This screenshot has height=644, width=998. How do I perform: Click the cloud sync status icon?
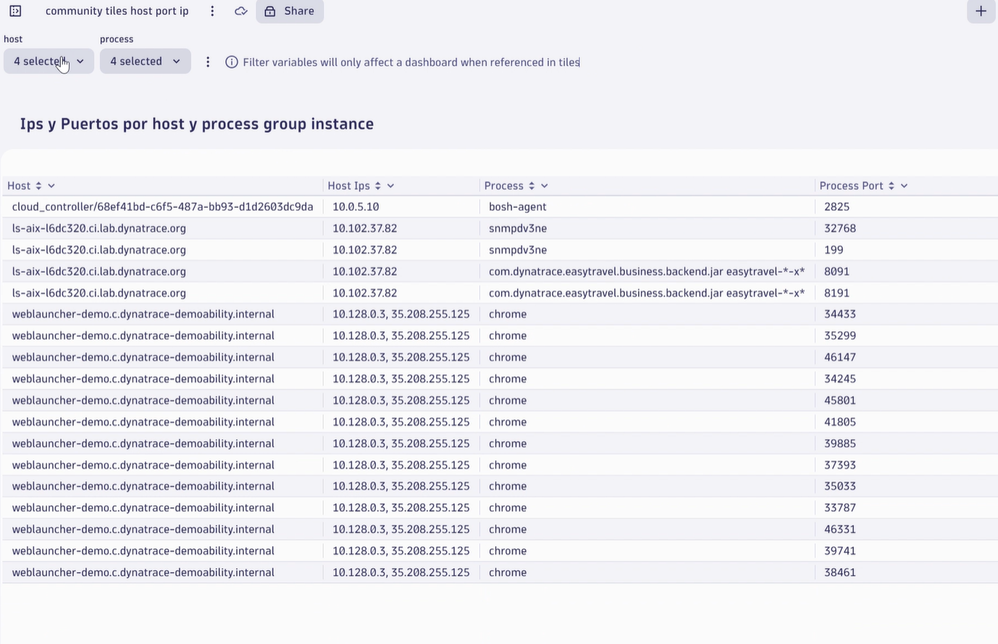point(241,11)
